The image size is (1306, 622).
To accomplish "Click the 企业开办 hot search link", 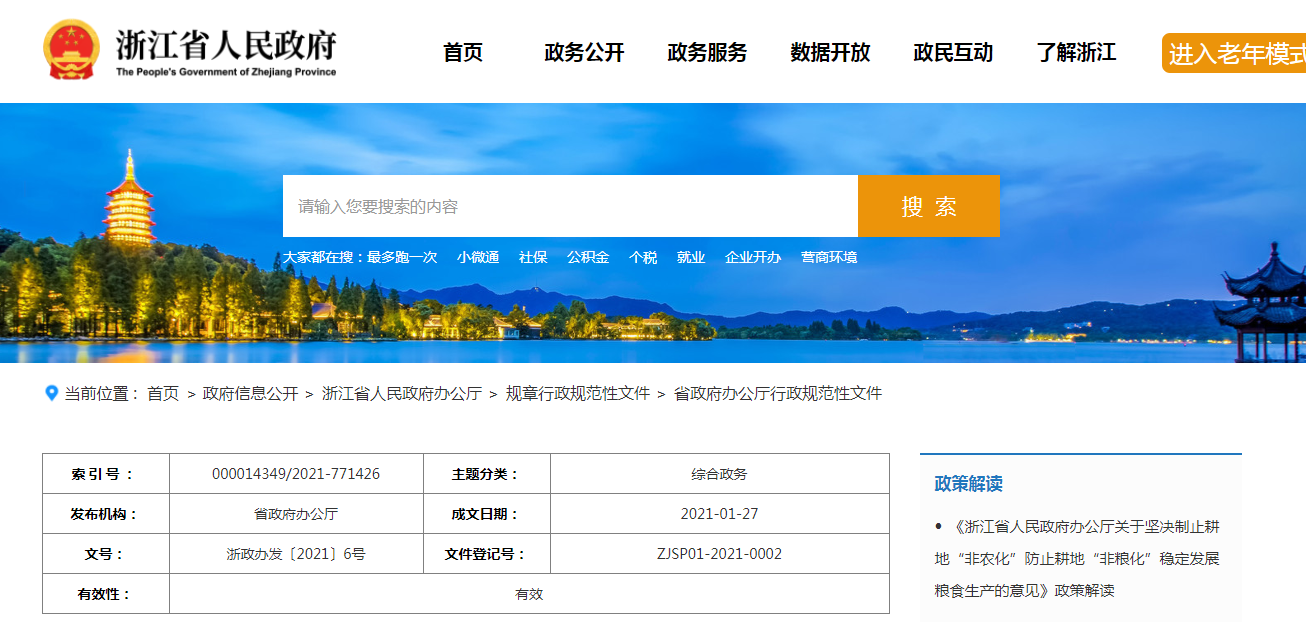I will pyautogui.click(x=753, y=257).
